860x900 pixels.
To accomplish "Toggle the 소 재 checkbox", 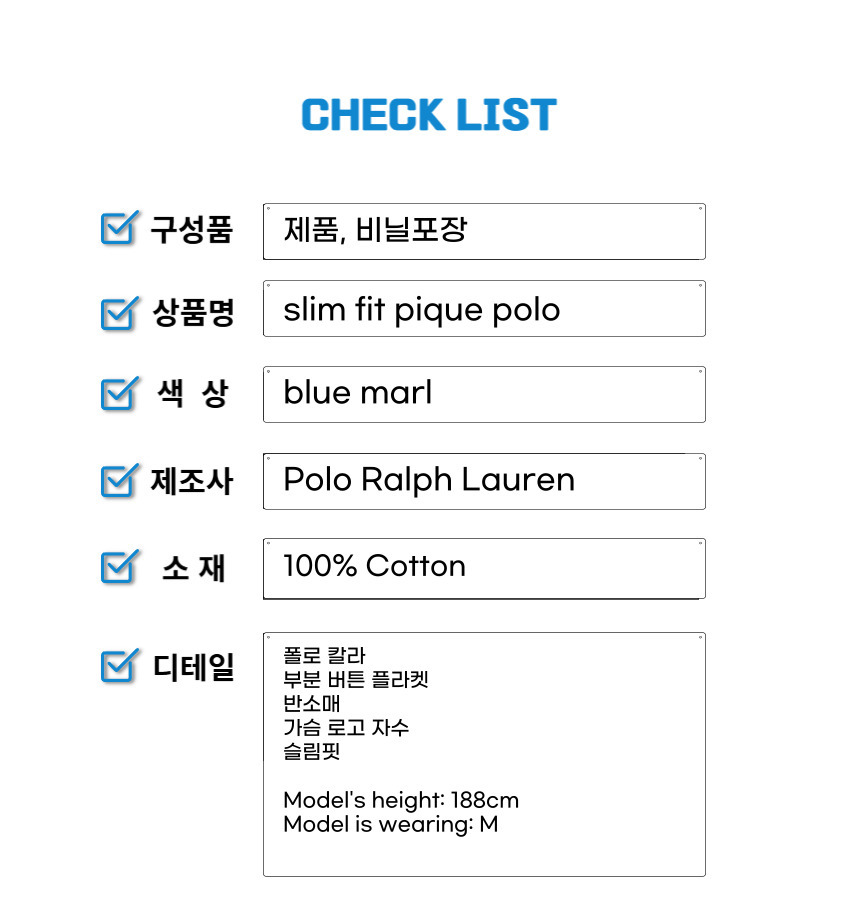I will pyautogui.click(x=119, y=567).
